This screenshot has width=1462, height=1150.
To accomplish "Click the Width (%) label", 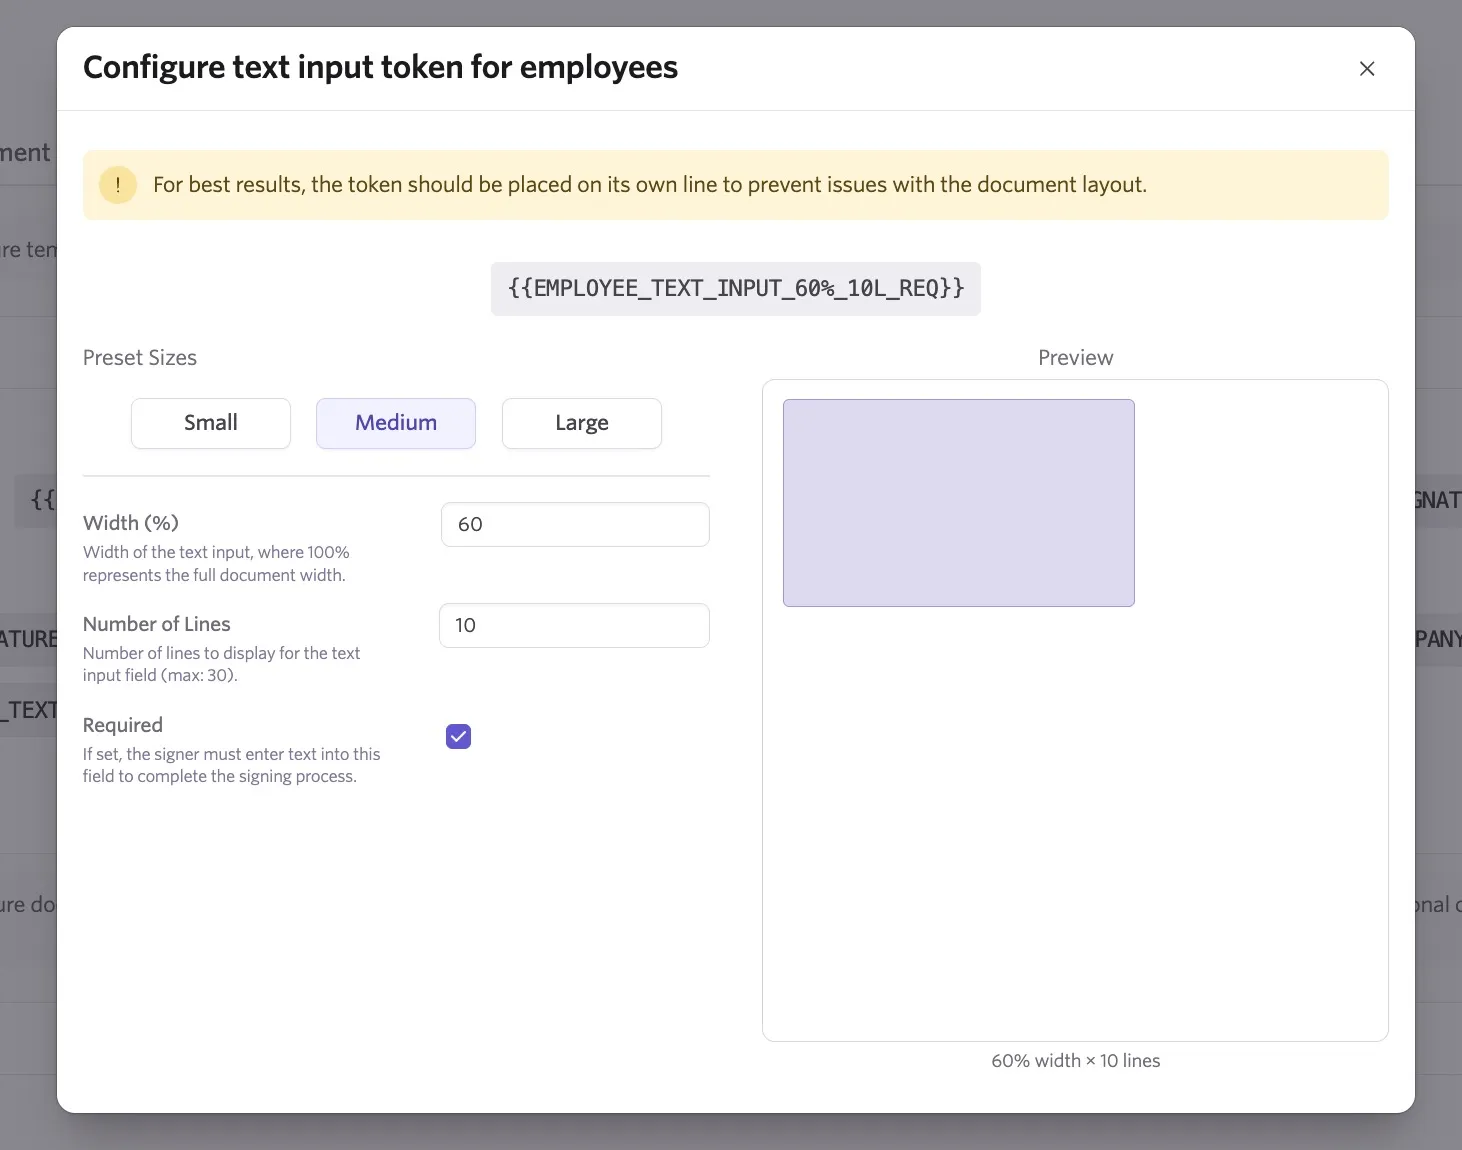I will [131, 523].
